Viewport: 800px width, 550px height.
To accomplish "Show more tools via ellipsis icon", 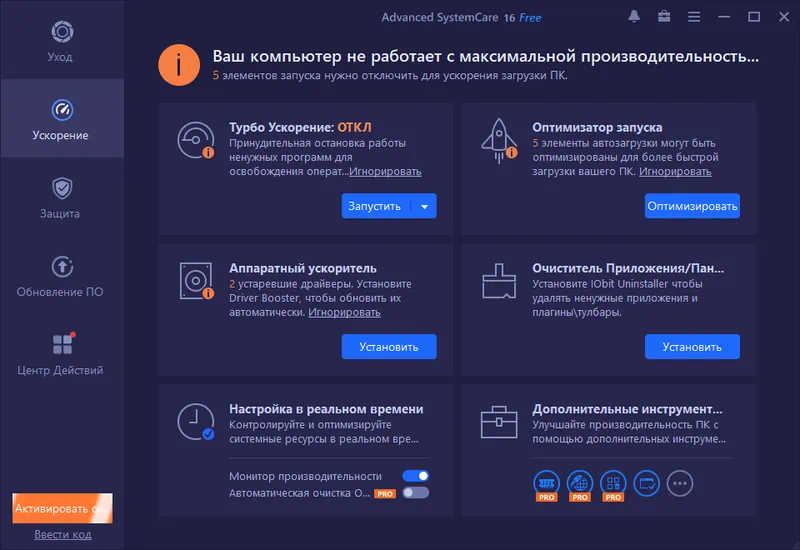I will pos(680,483).
